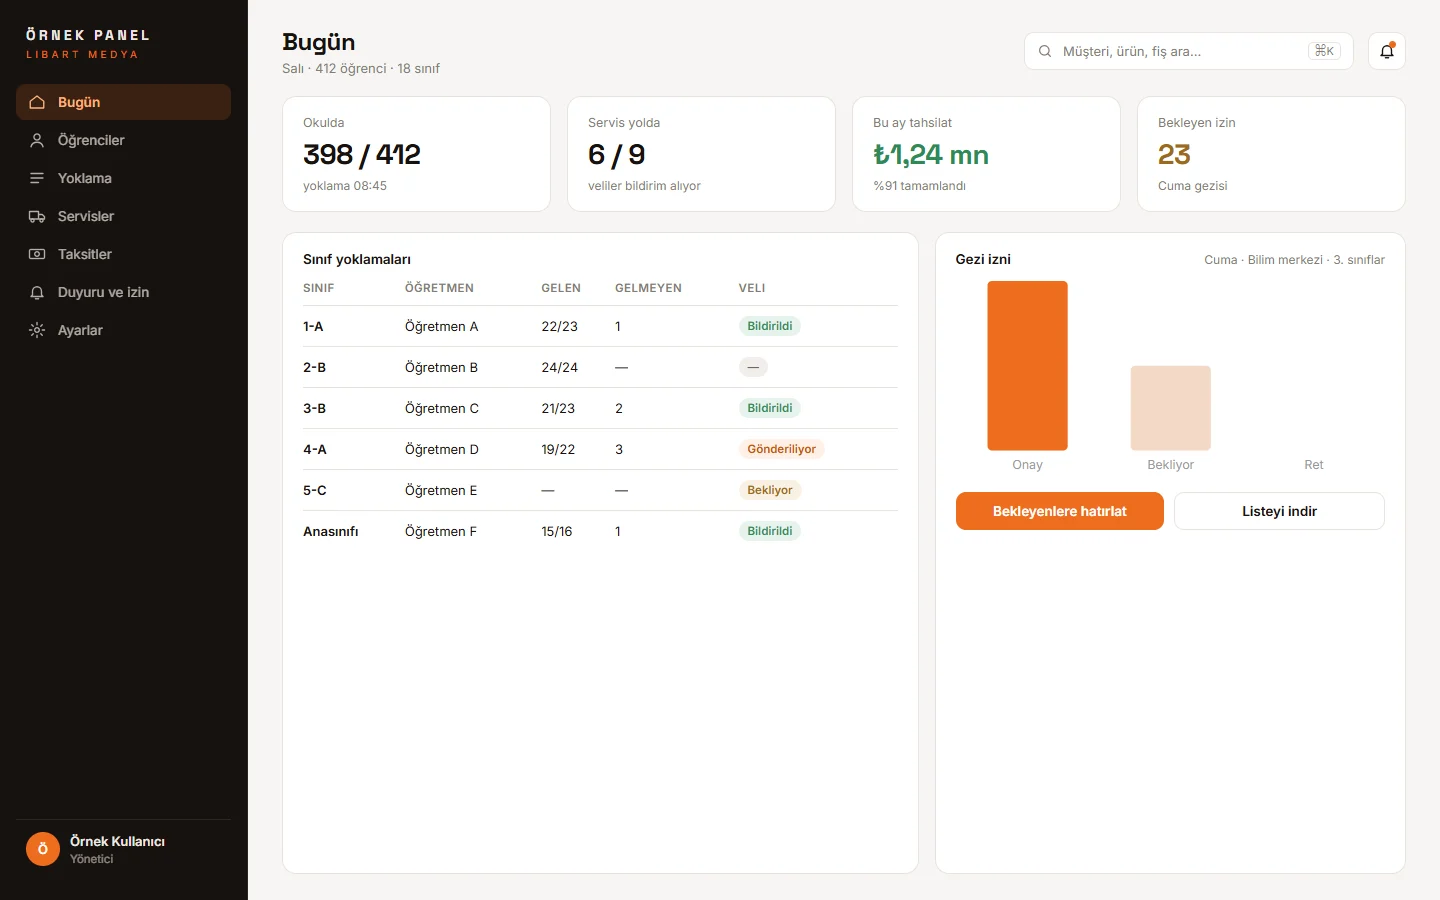Click the orange Onay bar in chart

pyautogui.click(x=1027, y=366)
